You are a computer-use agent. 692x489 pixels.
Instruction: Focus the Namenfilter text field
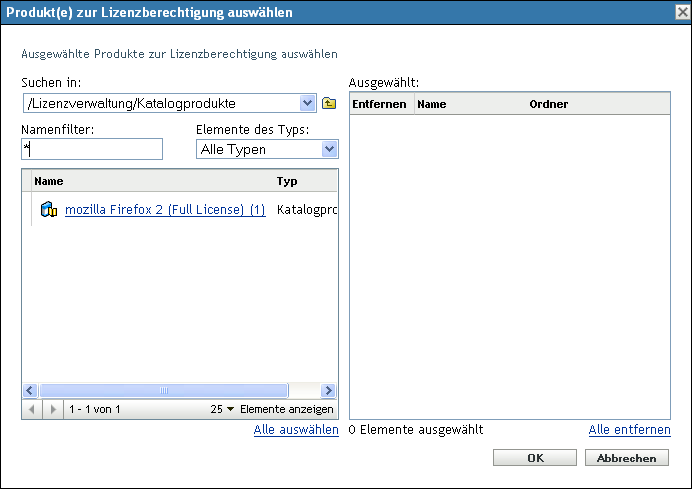[92, 149]
